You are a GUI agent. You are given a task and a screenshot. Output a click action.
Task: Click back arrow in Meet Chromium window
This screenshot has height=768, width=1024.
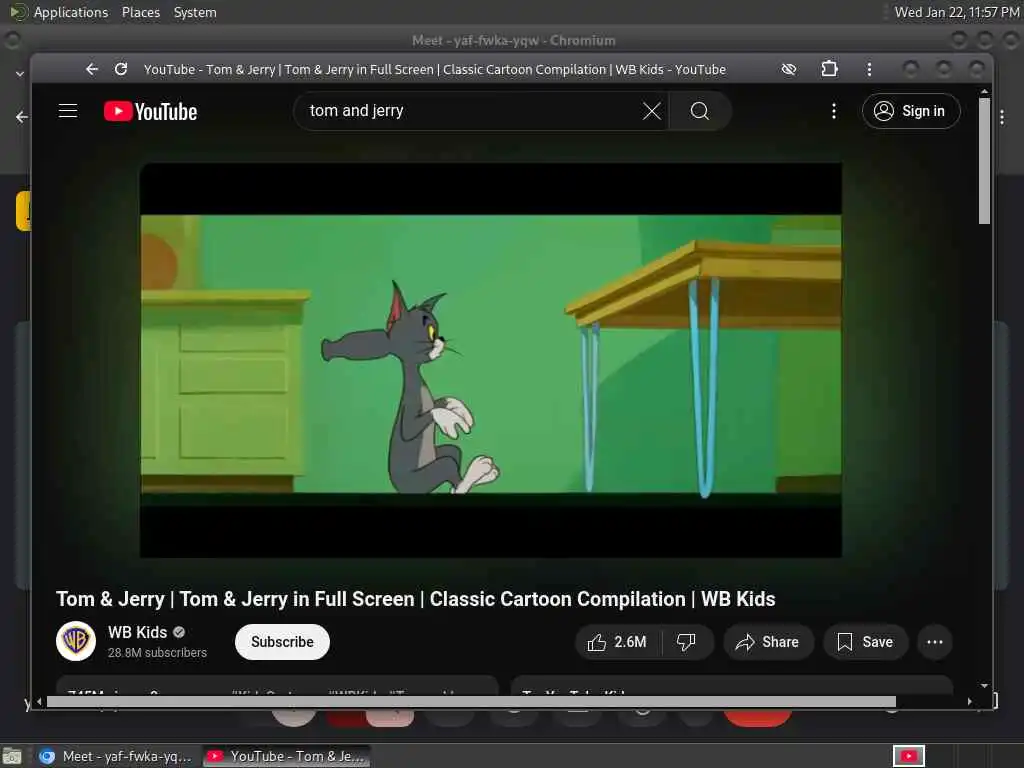[x=22, y=117]
